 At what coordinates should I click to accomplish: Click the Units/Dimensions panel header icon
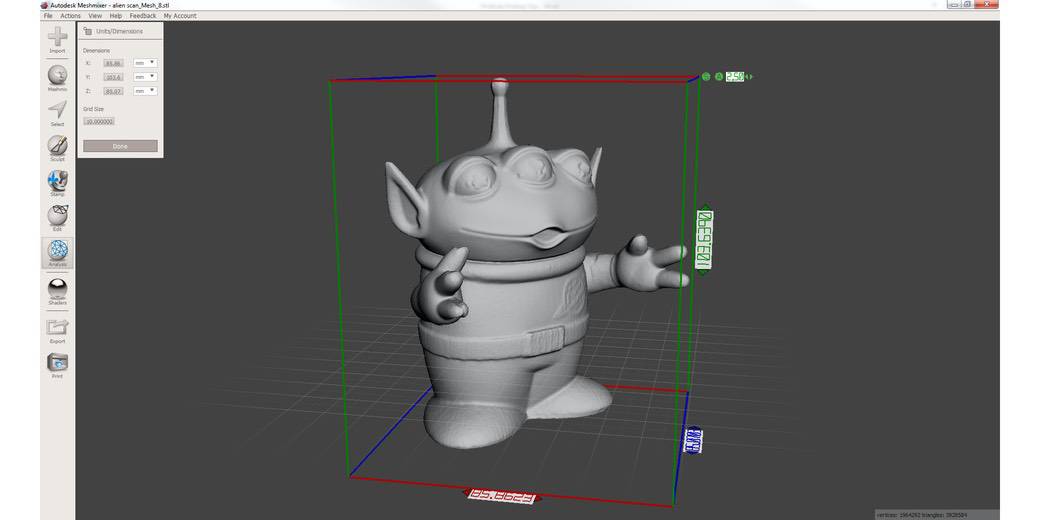click(88, 31)
